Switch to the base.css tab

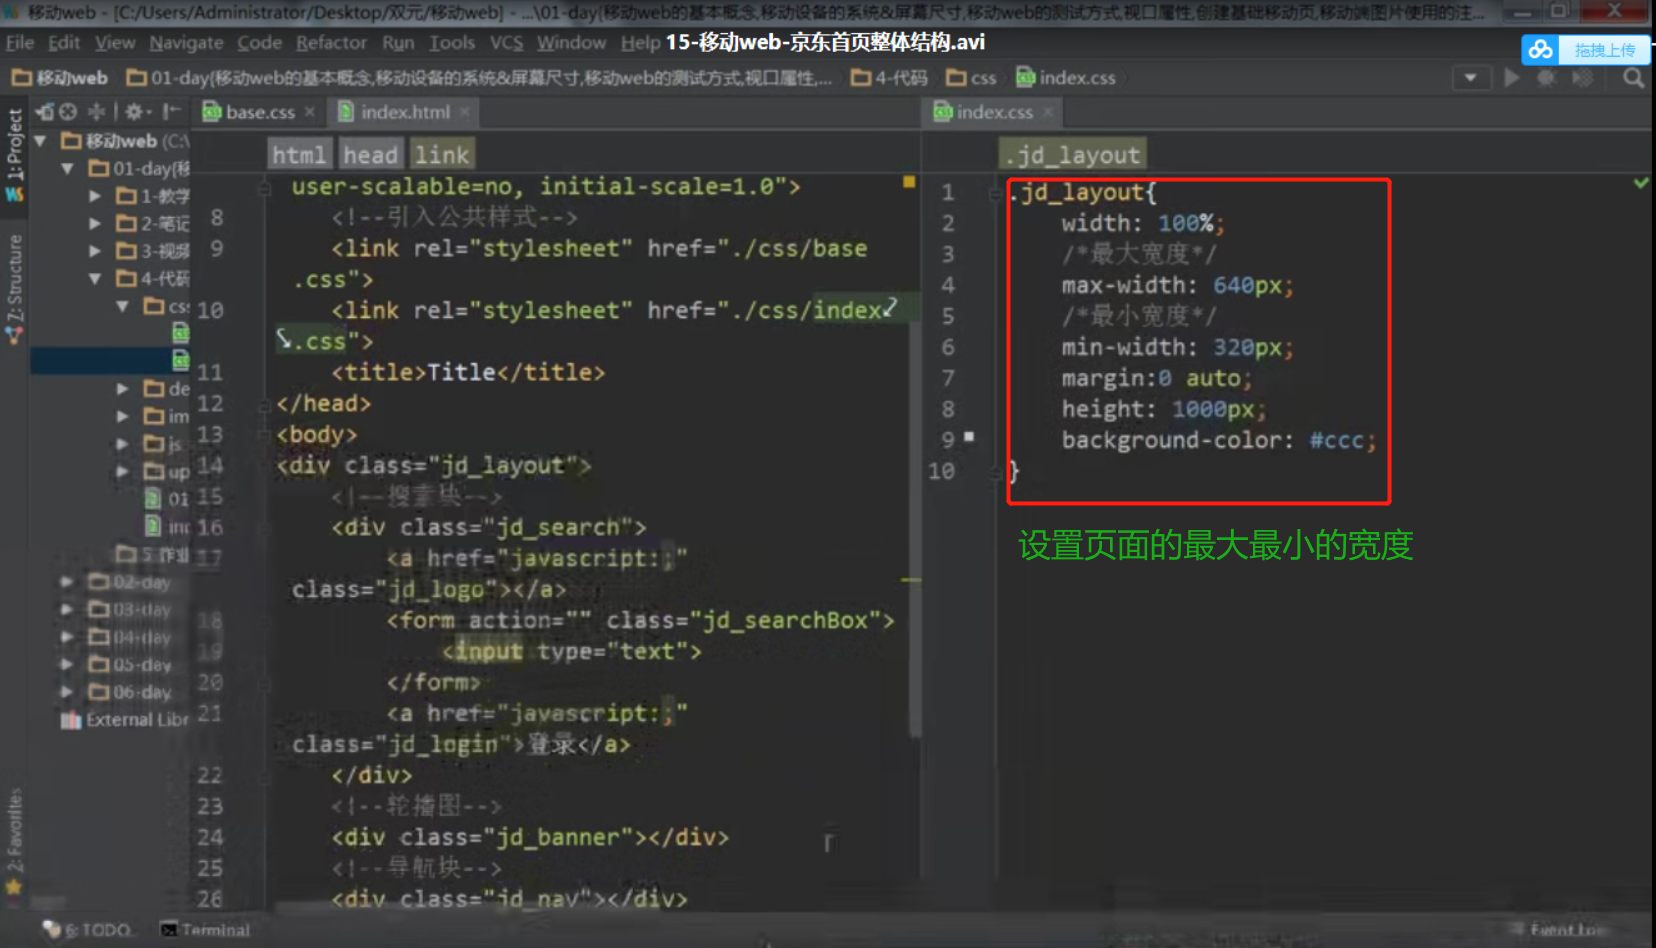click(x=259, y=112)
